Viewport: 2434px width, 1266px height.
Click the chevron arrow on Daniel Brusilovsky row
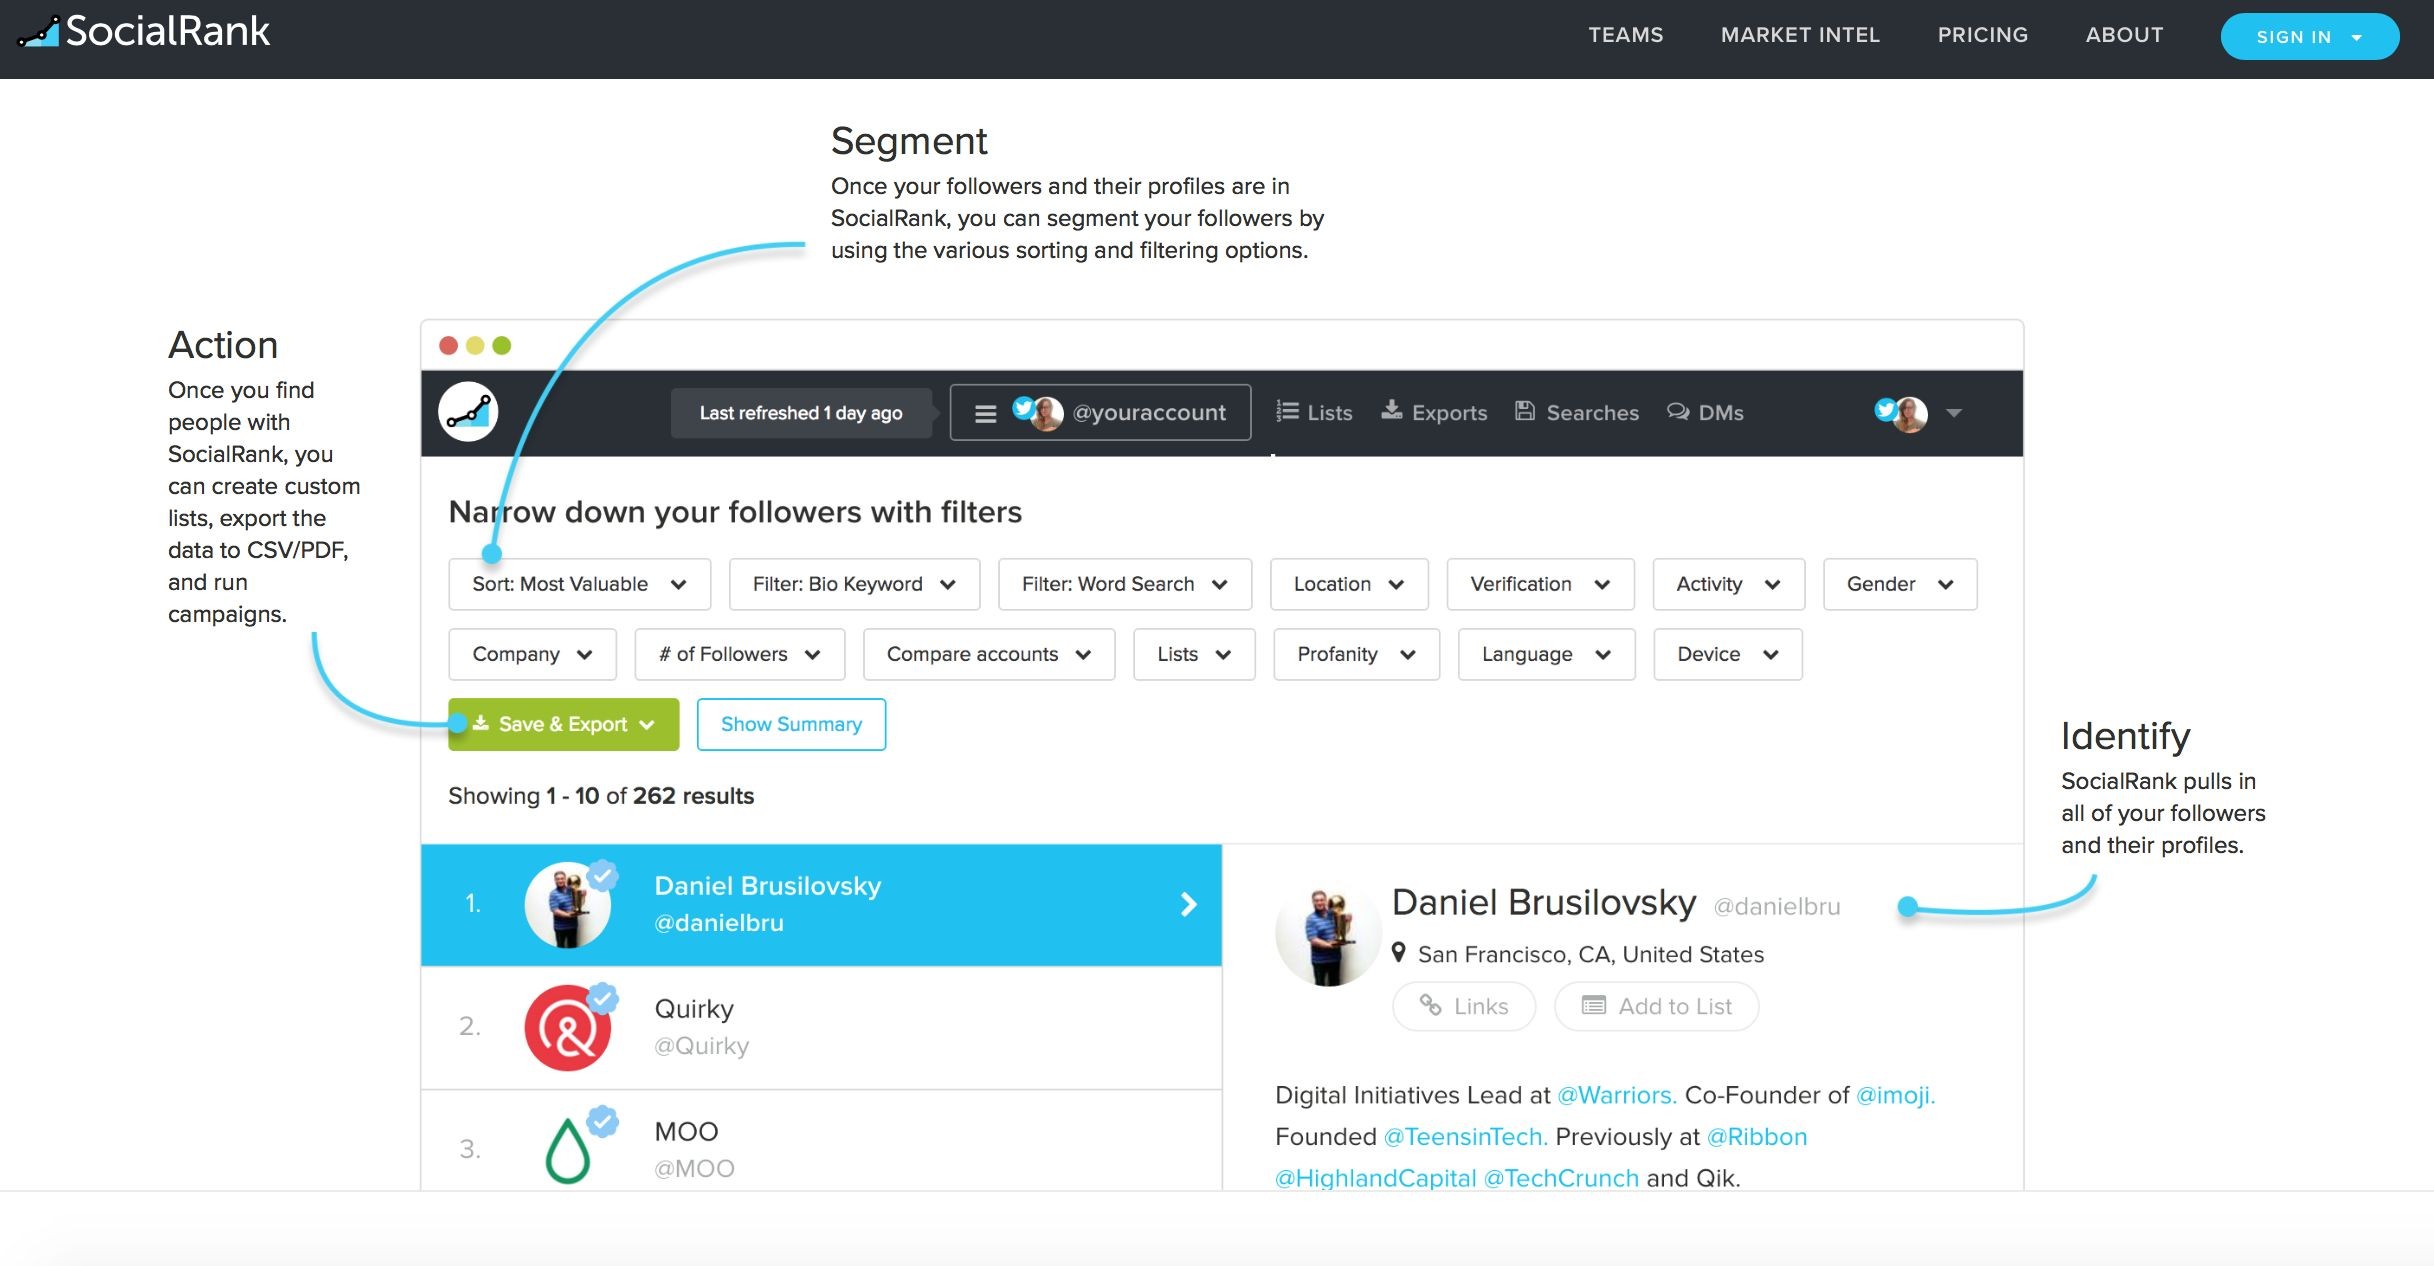[x=1188, y=905]
